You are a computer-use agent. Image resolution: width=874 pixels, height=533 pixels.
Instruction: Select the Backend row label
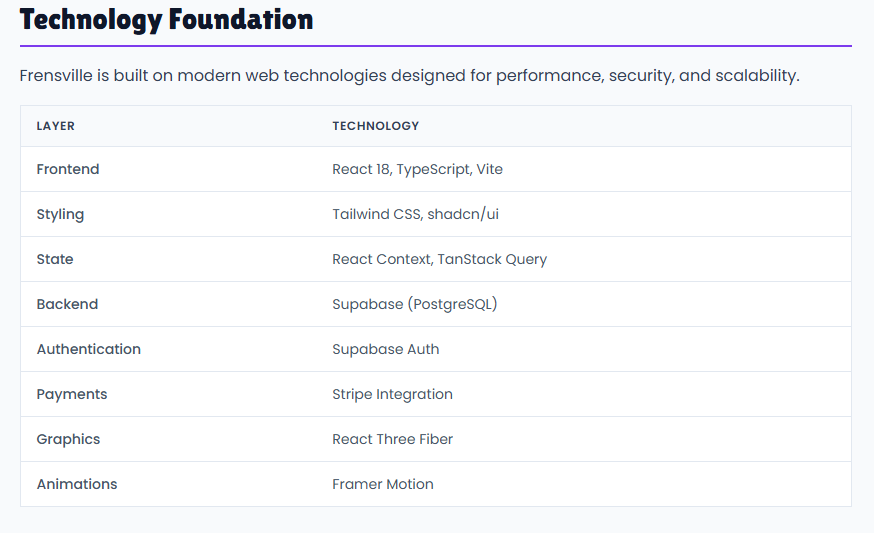click(67, 304)
